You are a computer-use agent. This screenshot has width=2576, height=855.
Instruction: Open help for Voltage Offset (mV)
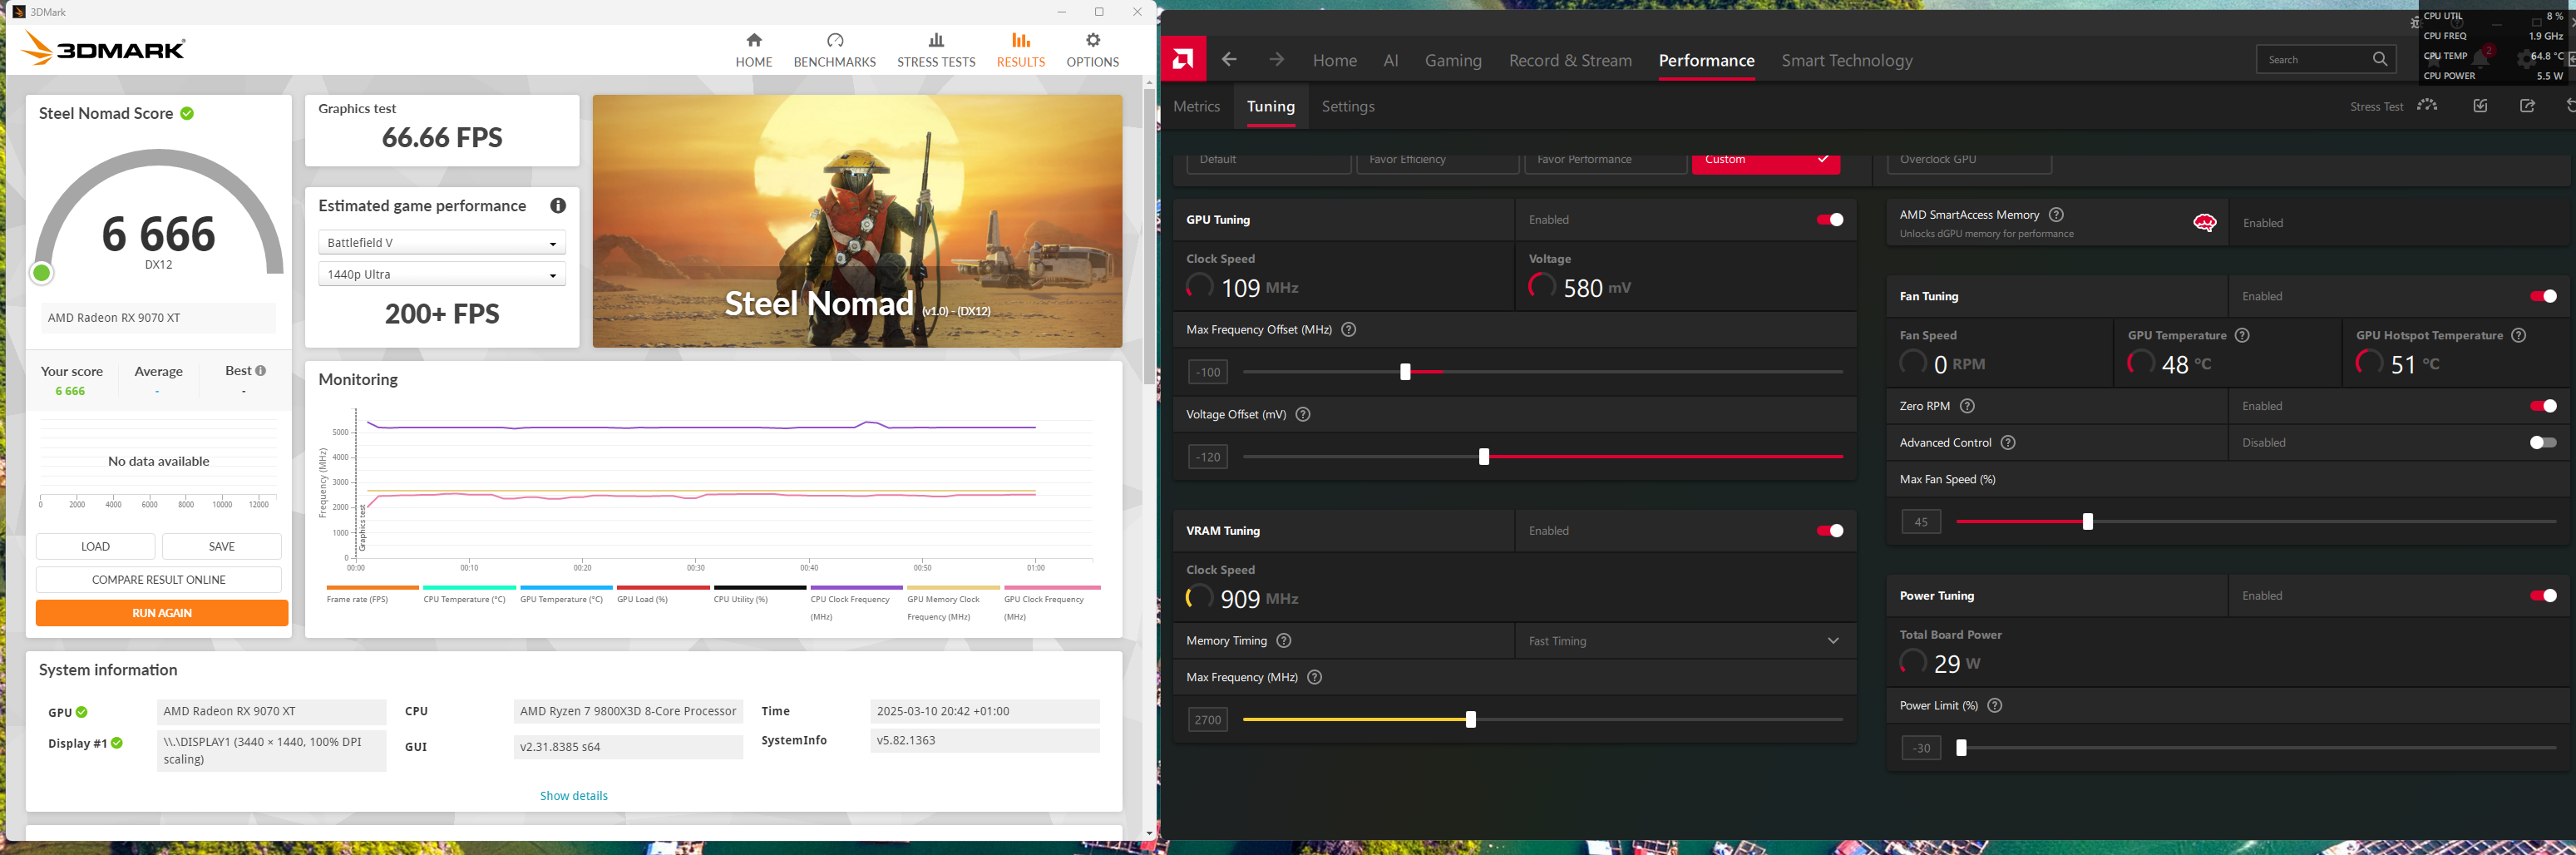(x=1302, y=415)
